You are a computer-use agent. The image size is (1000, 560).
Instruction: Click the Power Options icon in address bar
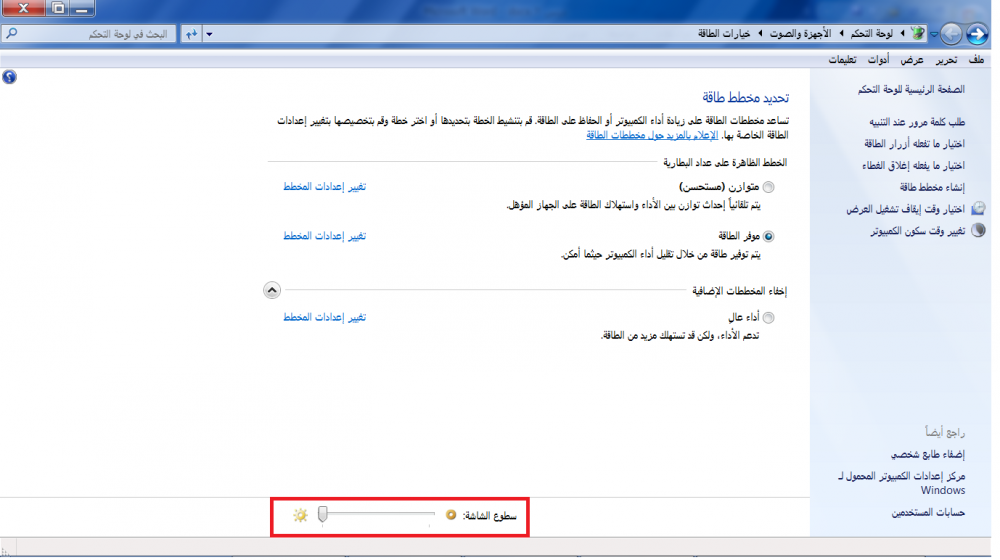[917, 34]
